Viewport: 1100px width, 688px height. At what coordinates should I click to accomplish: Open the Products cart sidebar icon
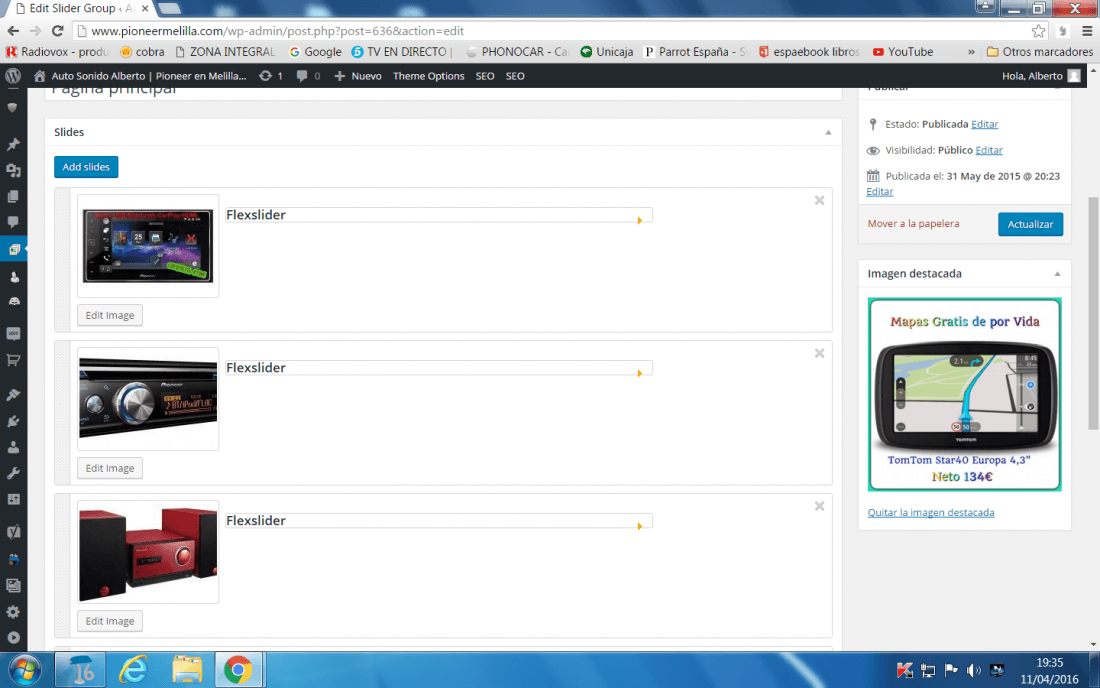13,360
